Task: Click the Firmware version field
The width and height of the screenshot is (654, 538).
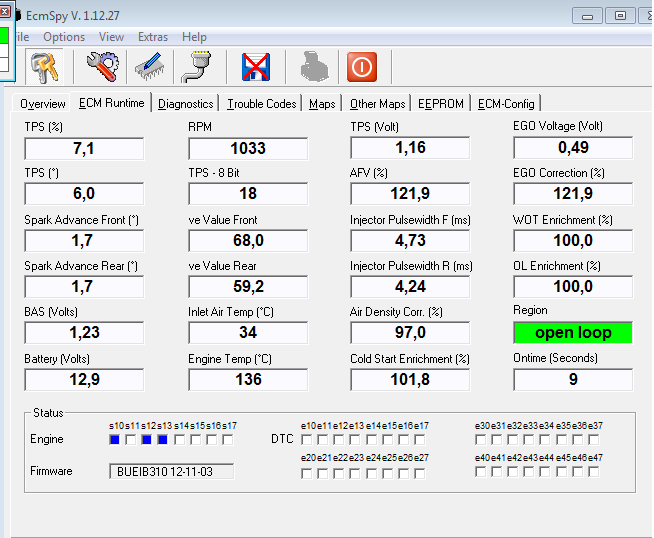Action: pyautogui.click(x=171, y=471)
